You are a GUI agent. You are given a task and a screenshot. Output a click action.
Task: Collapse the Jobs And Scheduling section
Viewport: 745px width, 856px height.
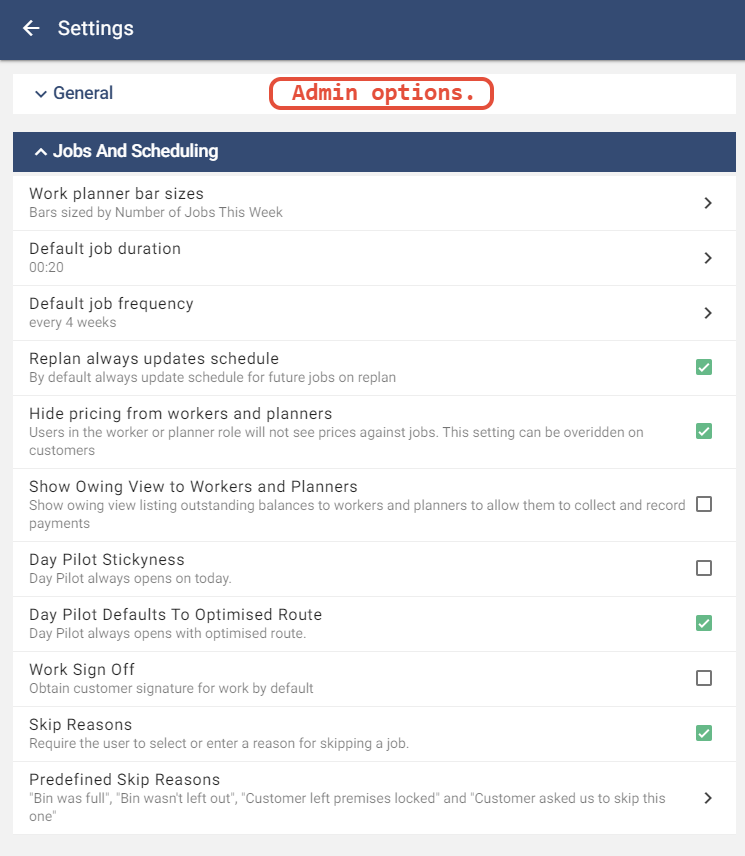[41, 152]
